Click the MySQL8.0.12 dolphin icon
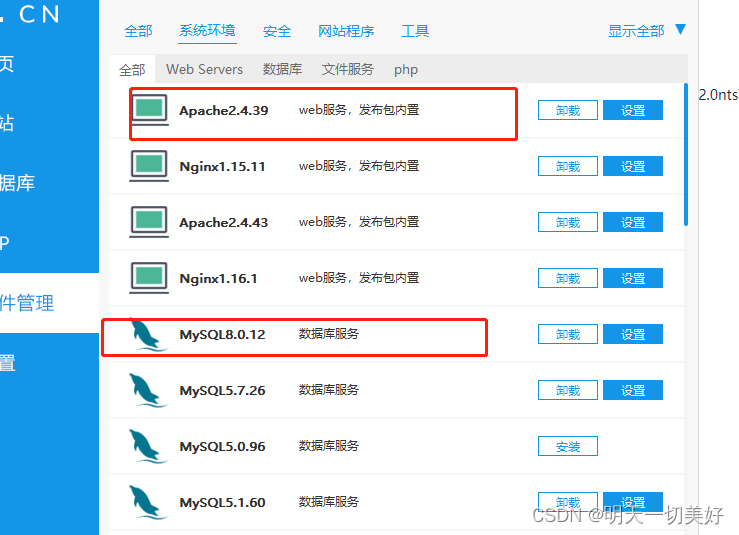Screen dimensions: 739x535 click(x=148, y=335)
